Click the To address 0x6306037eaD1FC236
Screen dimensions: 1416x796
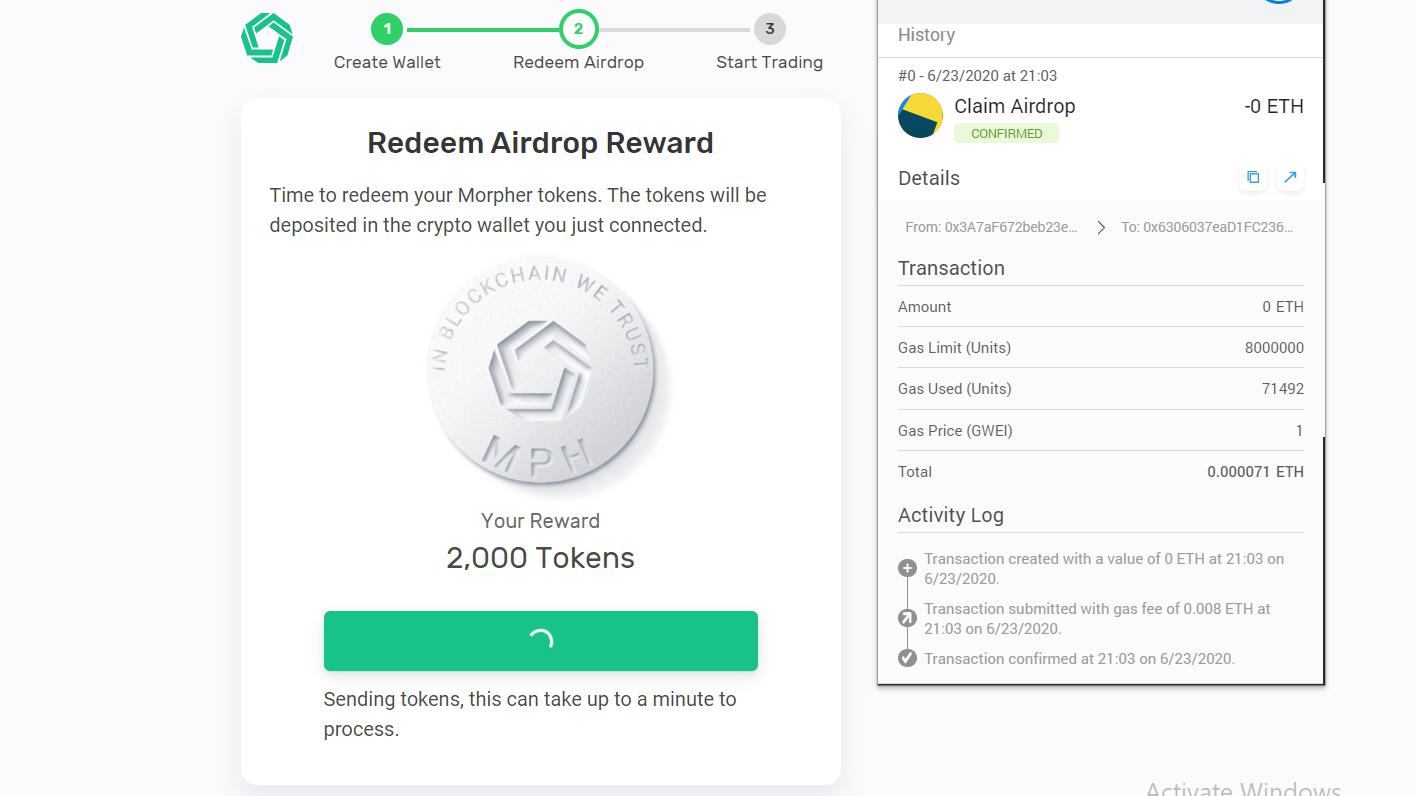[x=1207, y=227]
